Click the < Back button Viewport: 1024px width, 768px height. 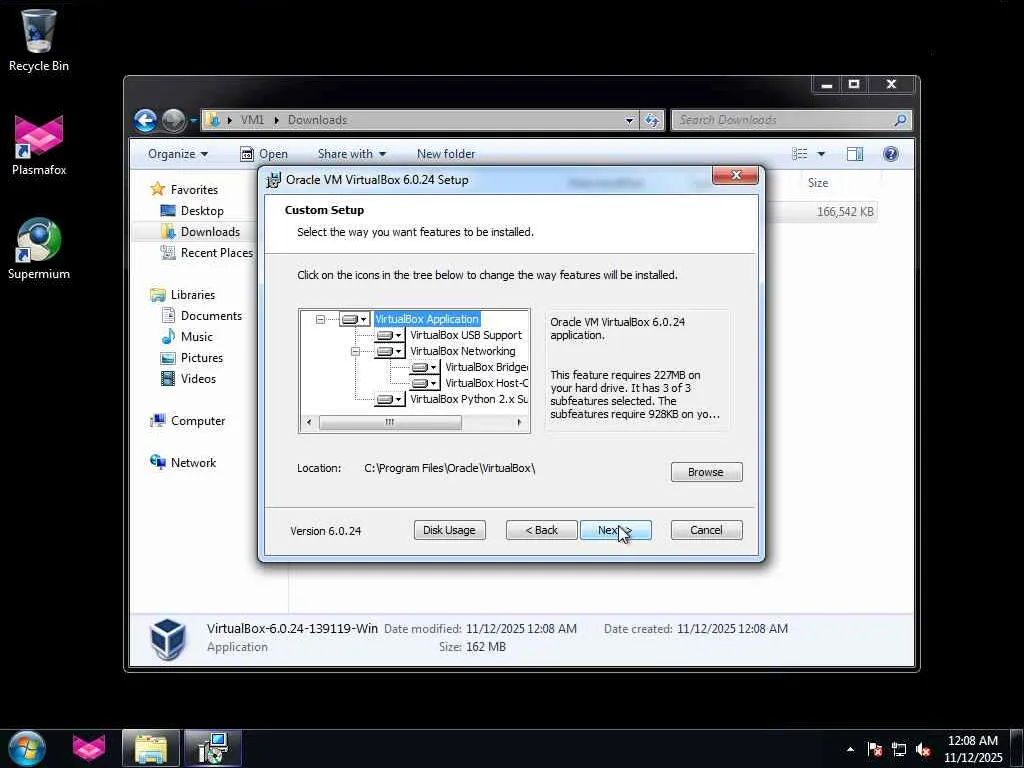pyautogui.click(x=541, y=530)
